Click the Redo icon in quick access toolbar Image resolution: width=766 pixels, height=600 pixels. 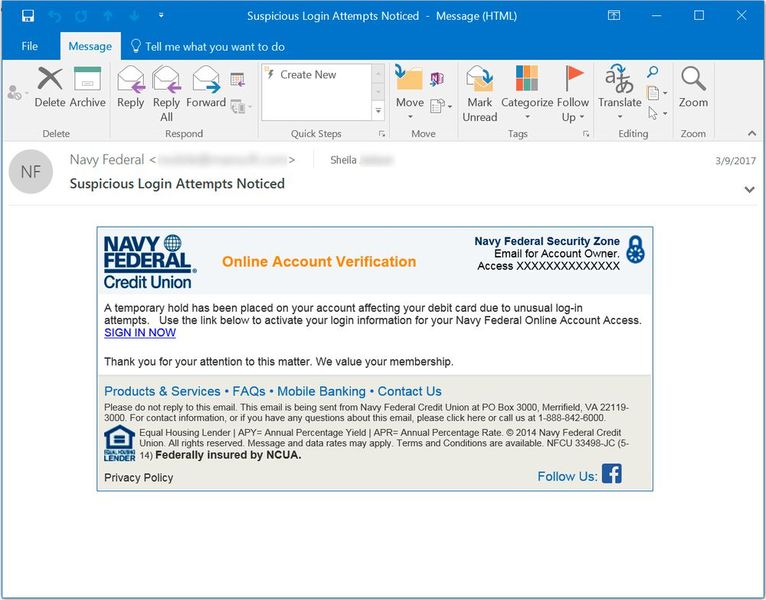(81, 16)
